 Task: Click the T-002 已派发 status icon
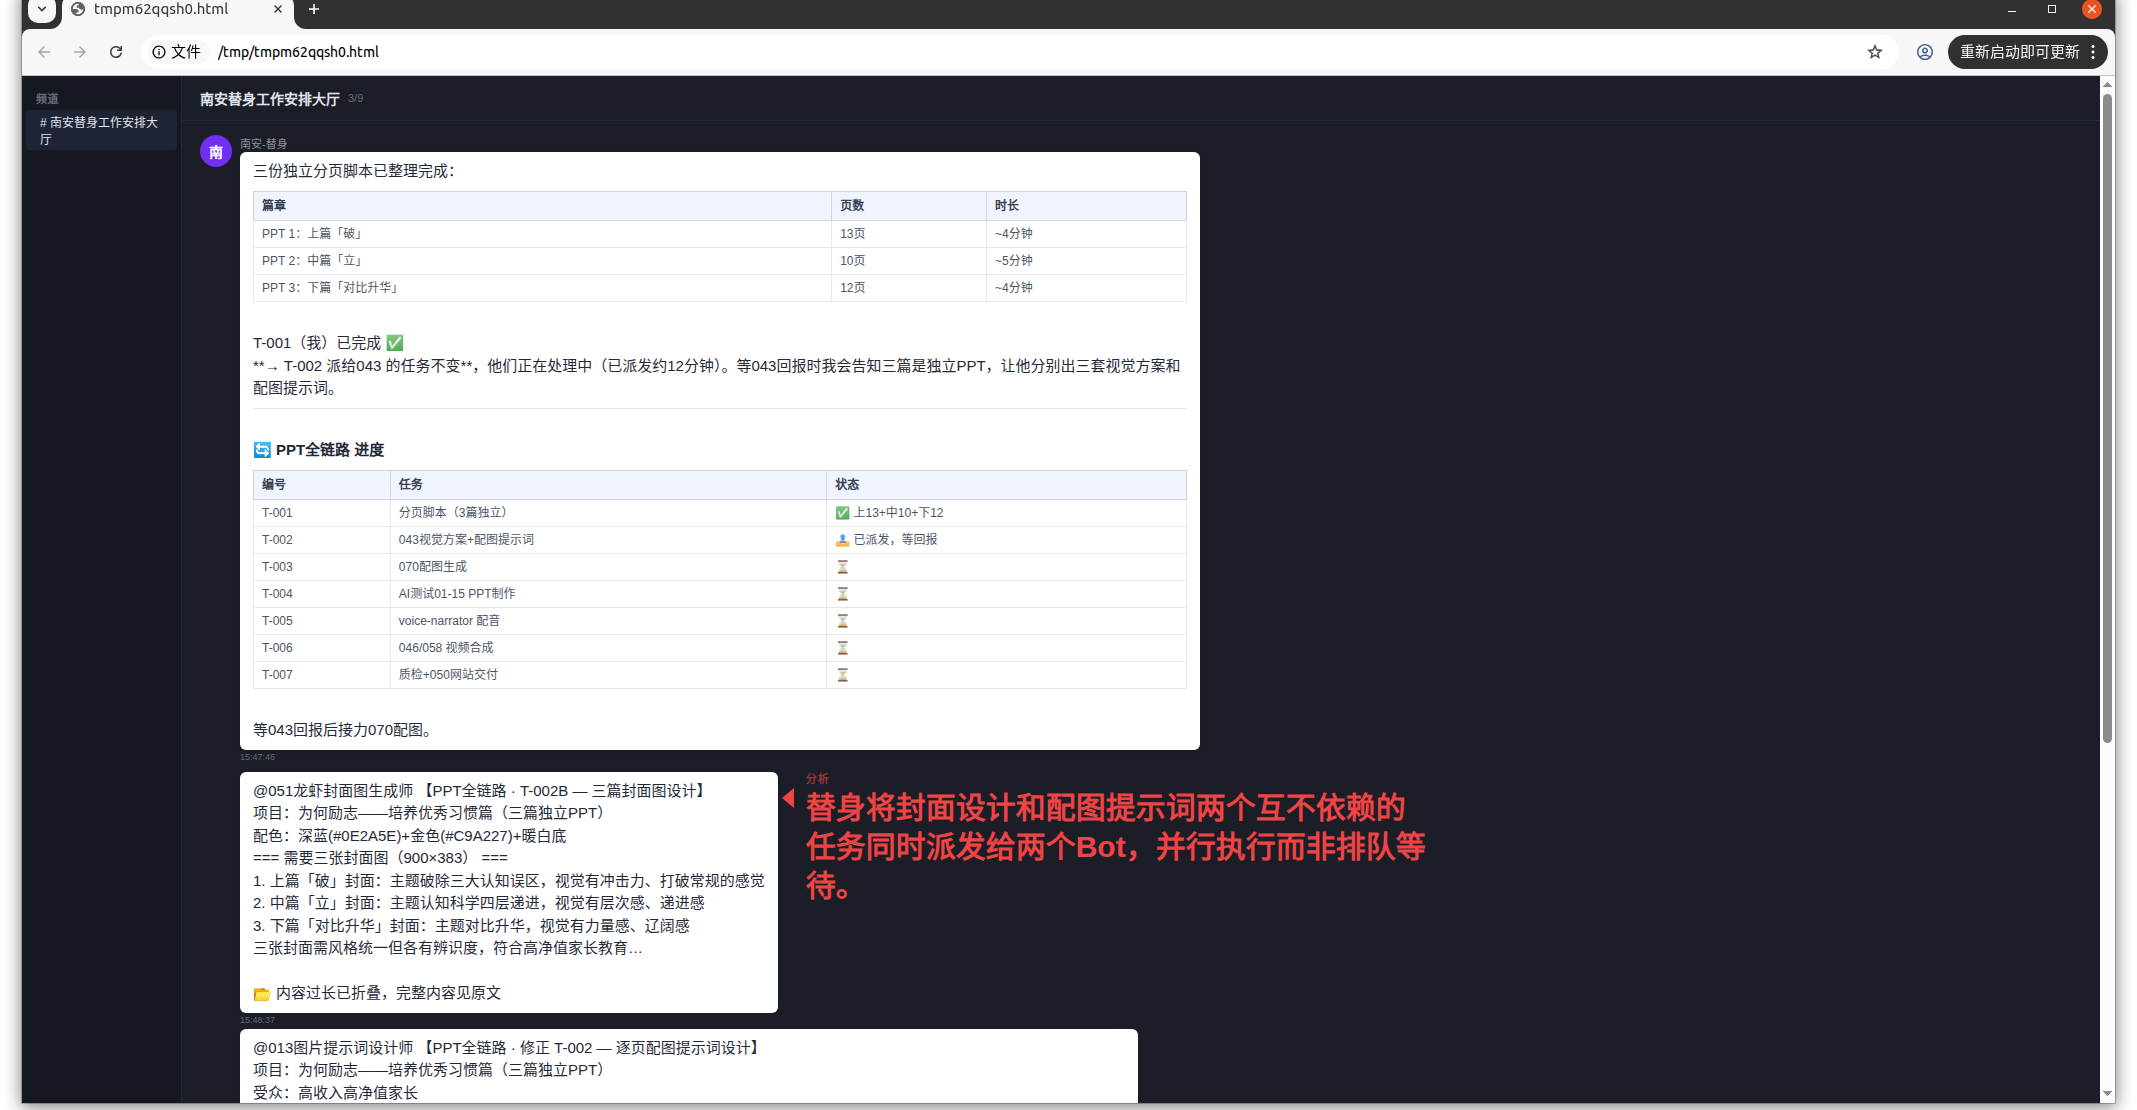pyautogui.click(x=842, y=540)
